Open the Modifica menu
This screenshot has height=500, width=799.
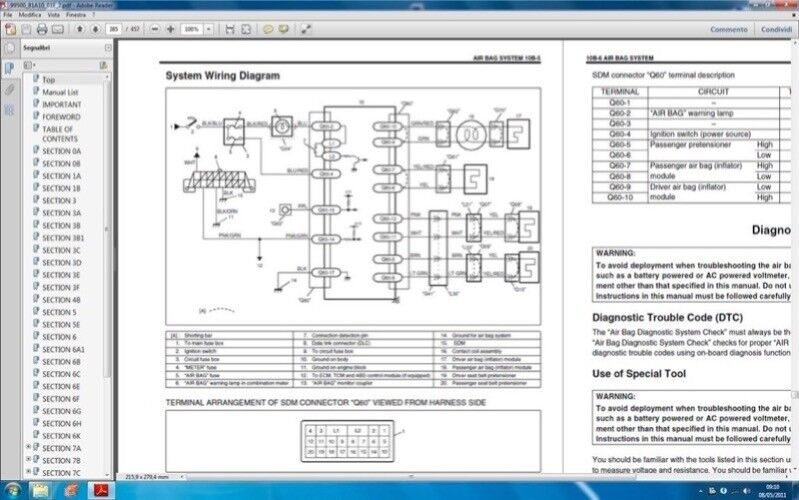click(x=30, y=16)
